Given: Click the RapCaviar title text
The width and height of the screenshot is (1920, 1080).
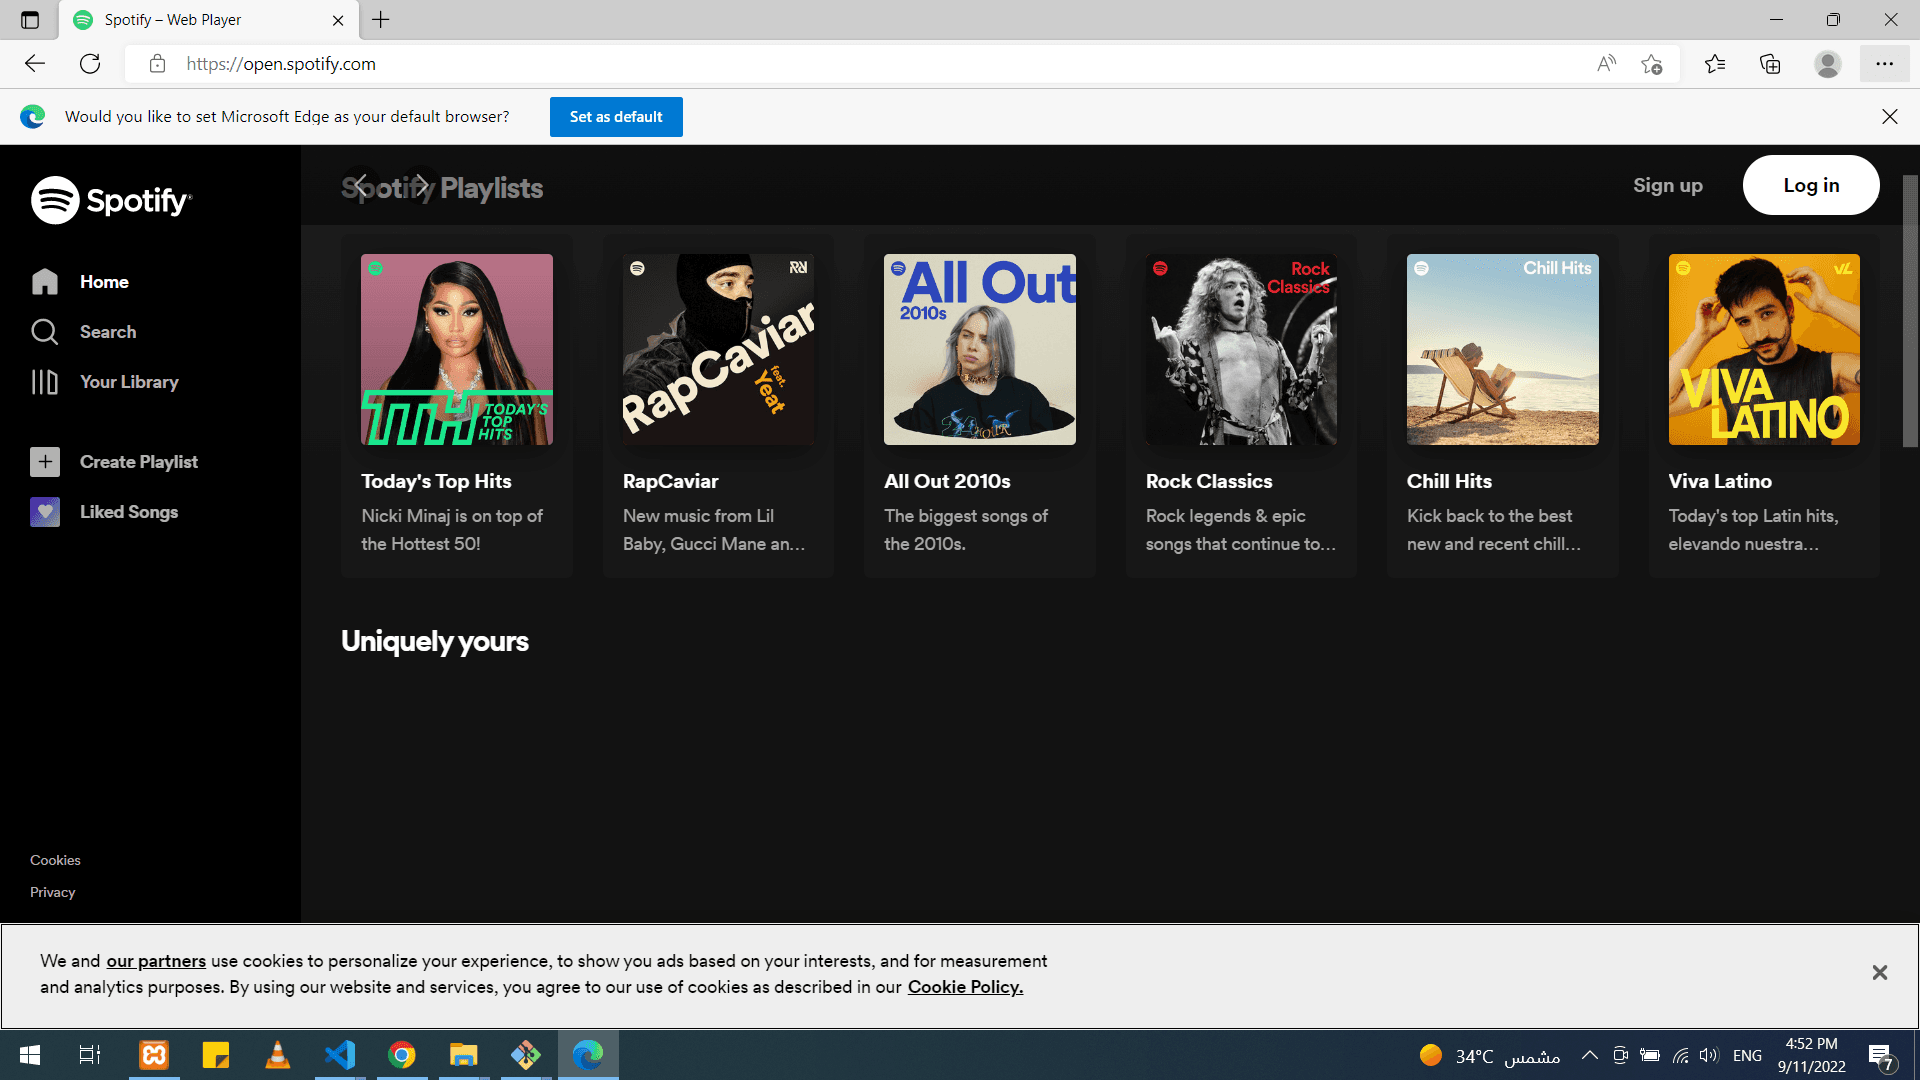Looking at the screenshot, I should [670, 481].
